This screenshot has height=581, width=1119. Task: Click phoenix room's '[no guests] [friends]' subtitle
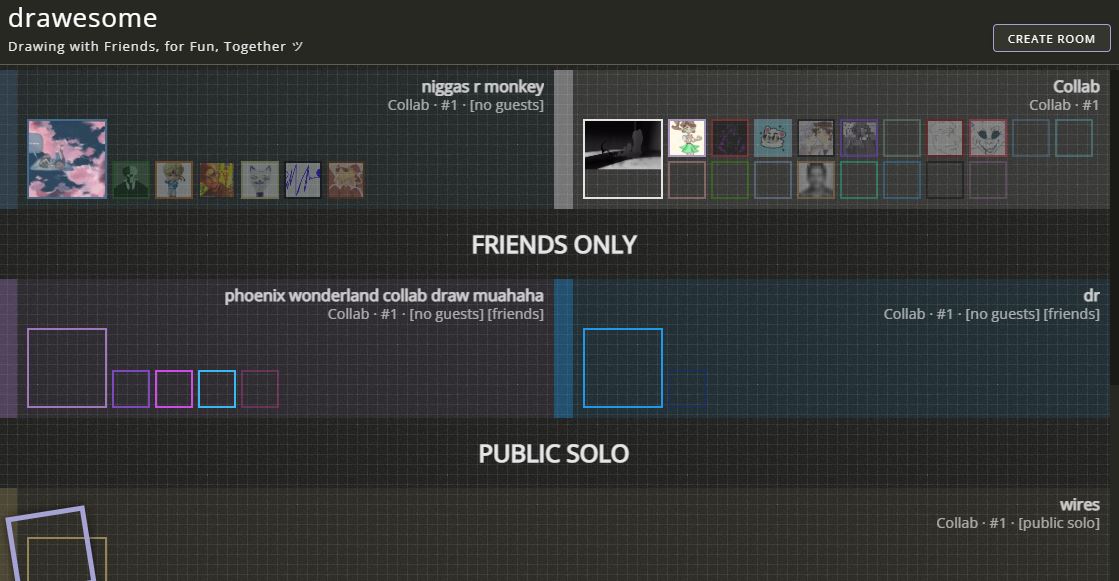coord(476,314)
